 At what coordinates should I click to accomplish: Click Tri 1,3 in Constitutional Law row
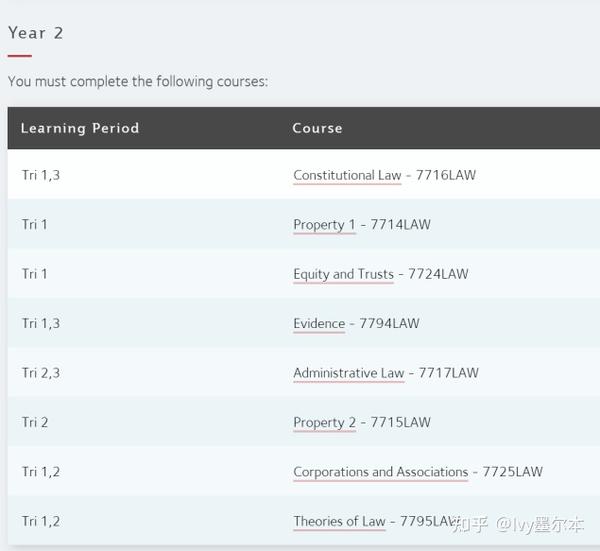41,175
